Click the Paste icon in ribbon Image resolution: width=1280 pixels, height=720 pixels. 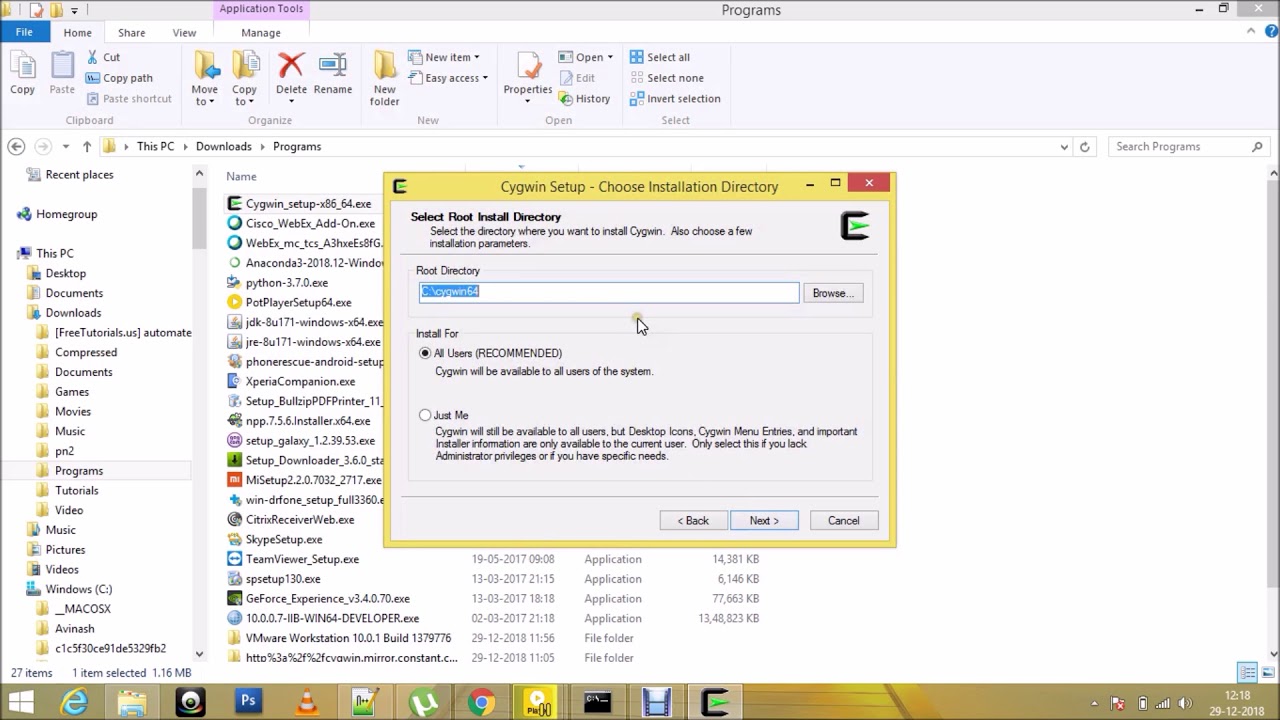click(62, 74)
